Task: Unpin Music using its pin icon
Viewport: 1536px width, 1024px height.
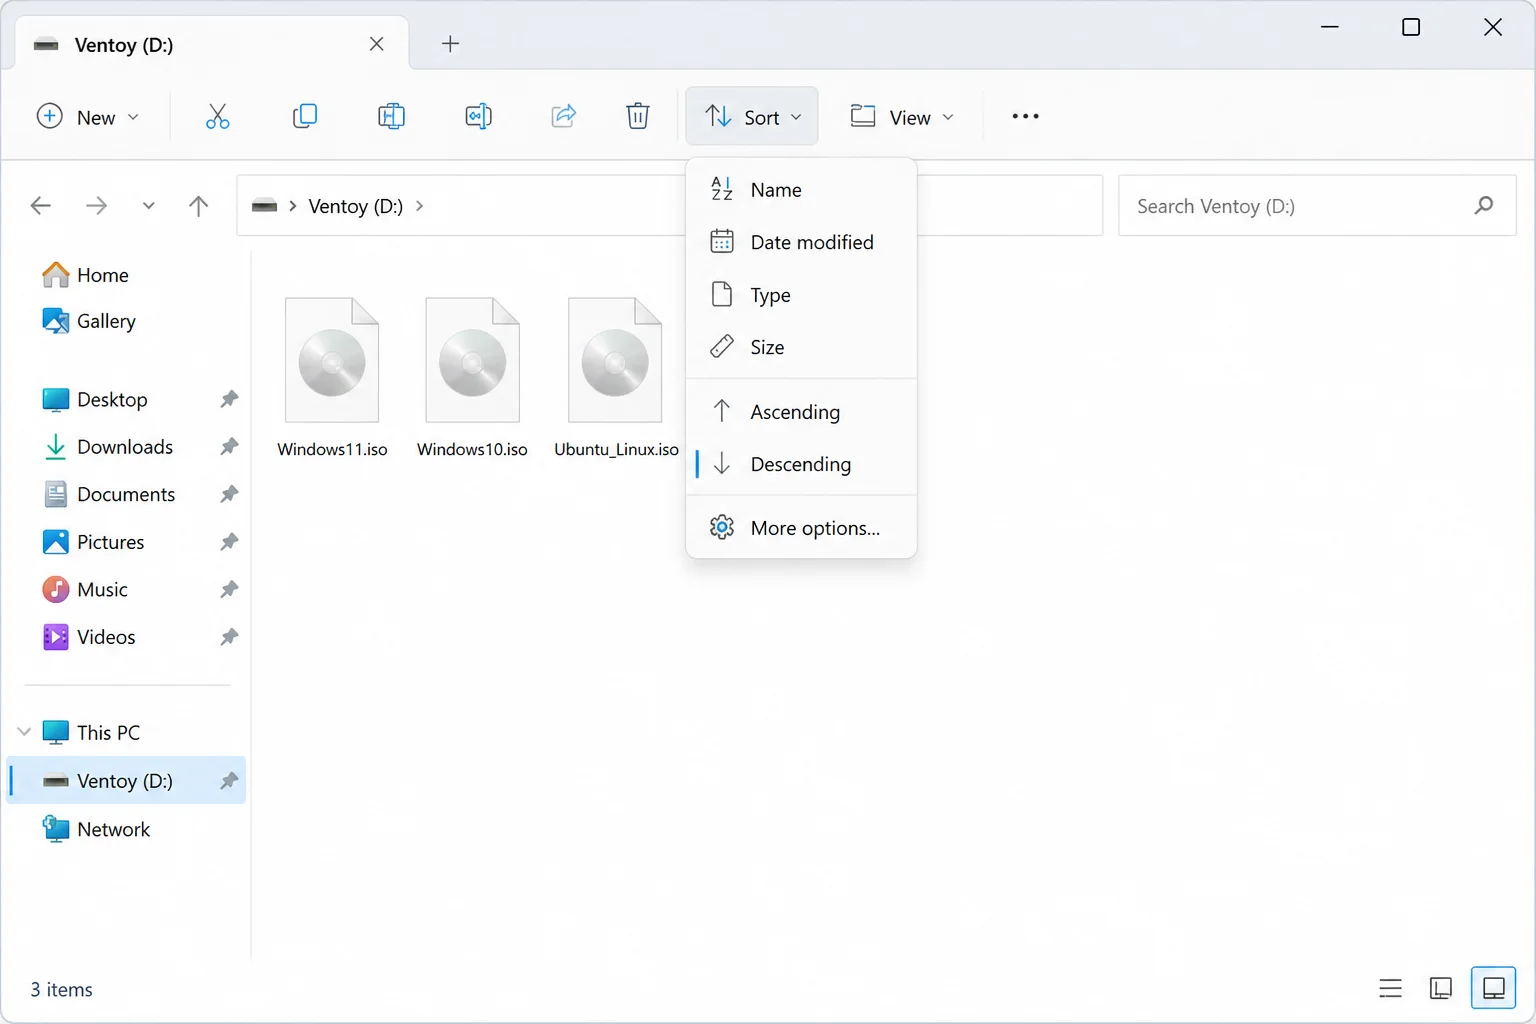Action: (229, 589)
